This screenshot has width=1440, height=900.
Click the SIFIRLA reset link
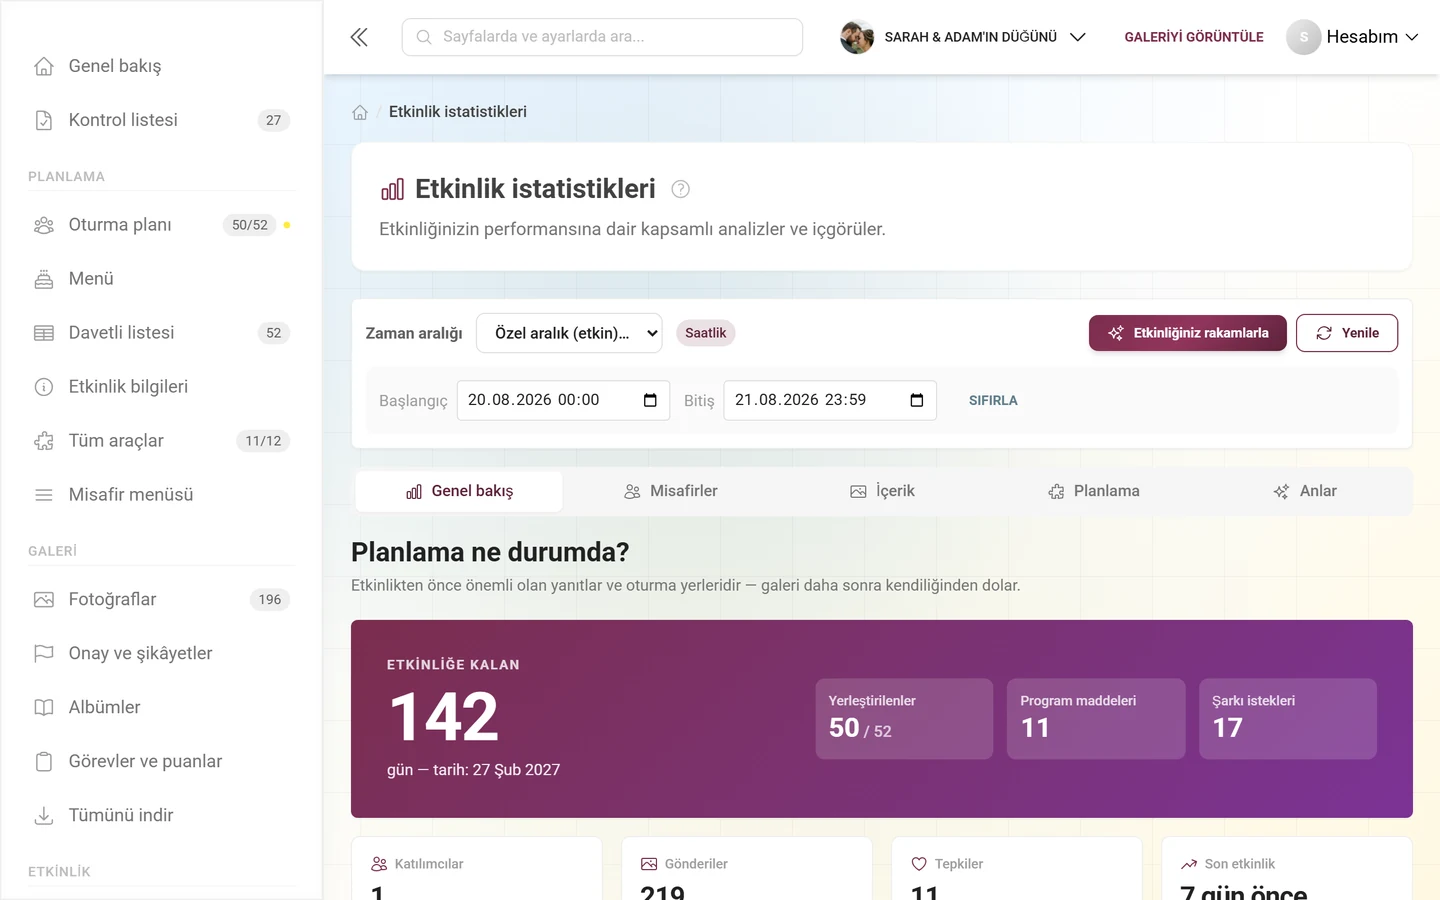993,400
